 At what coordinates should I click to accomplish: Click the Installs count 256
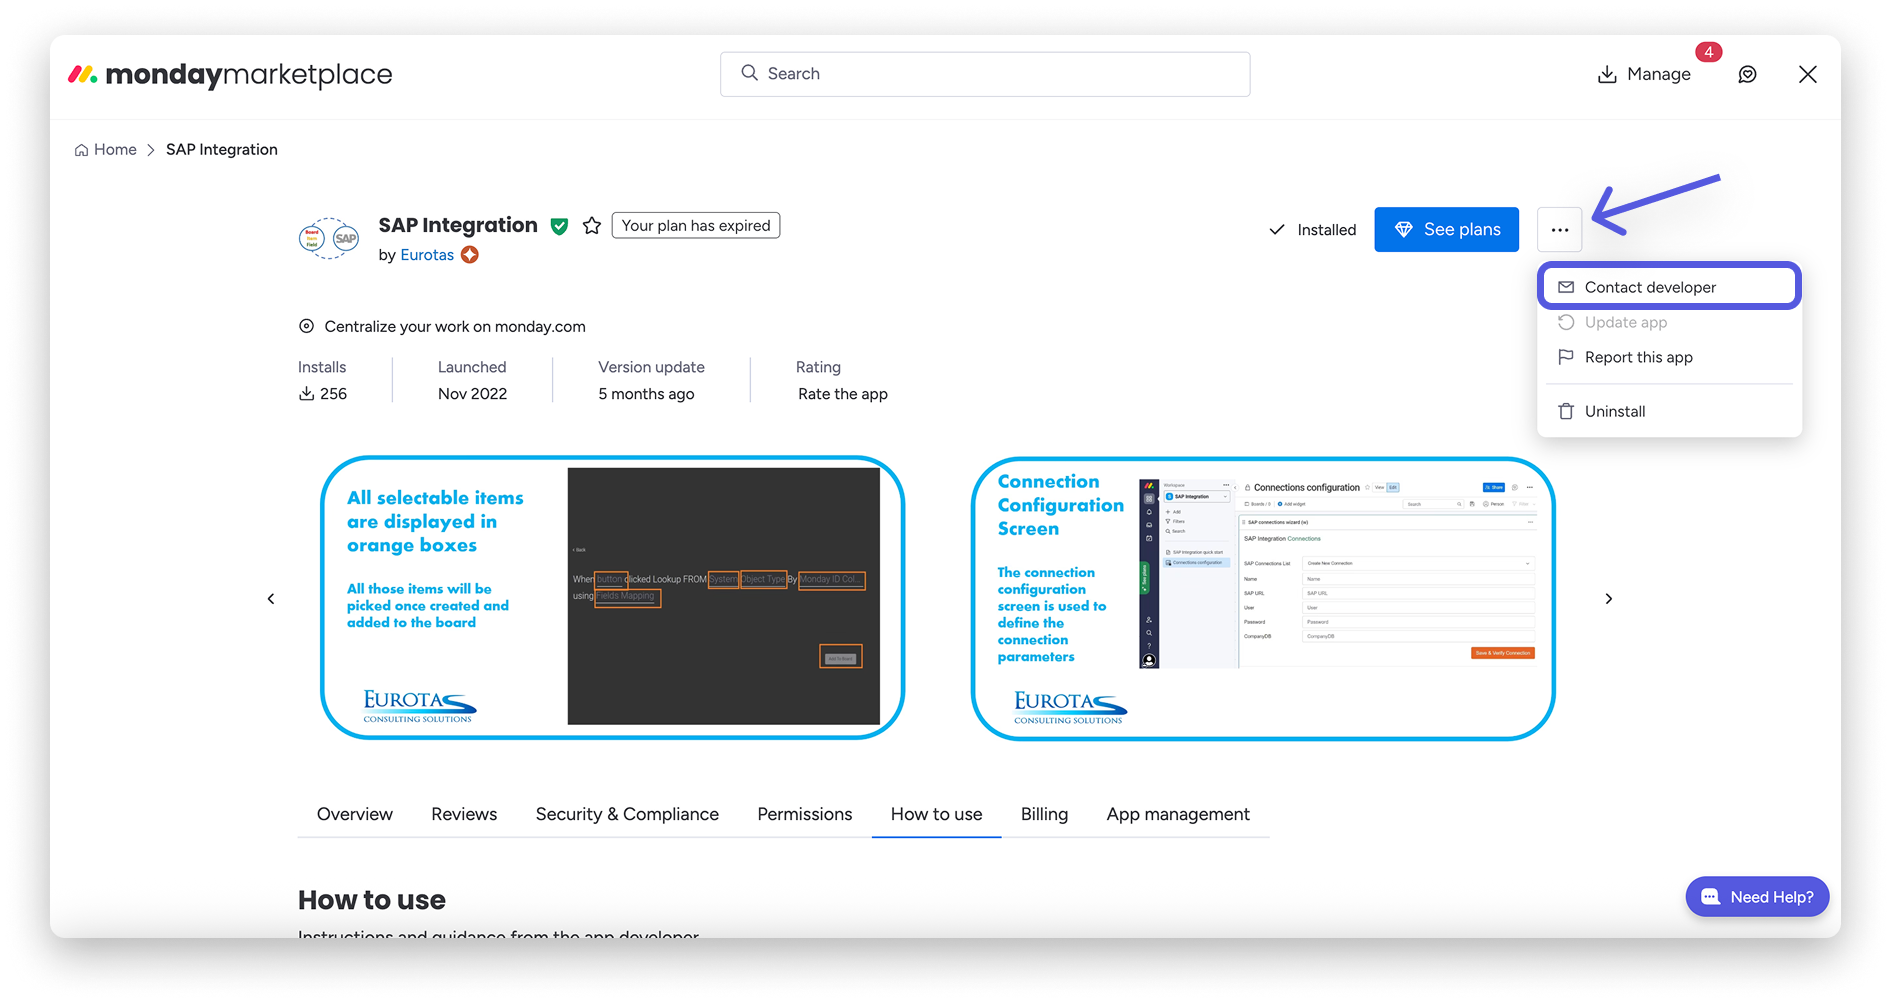[x=323, y=394]
